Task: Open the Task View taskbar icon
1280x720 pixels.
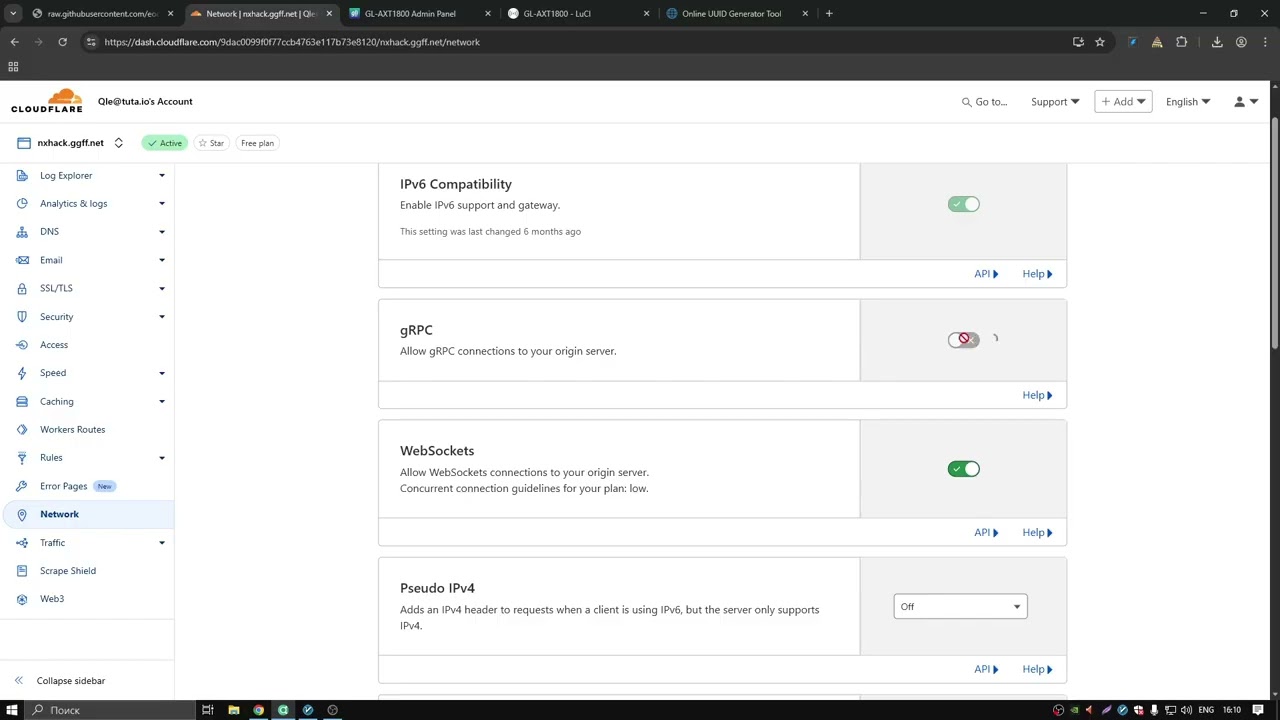Action: (208, 710)
